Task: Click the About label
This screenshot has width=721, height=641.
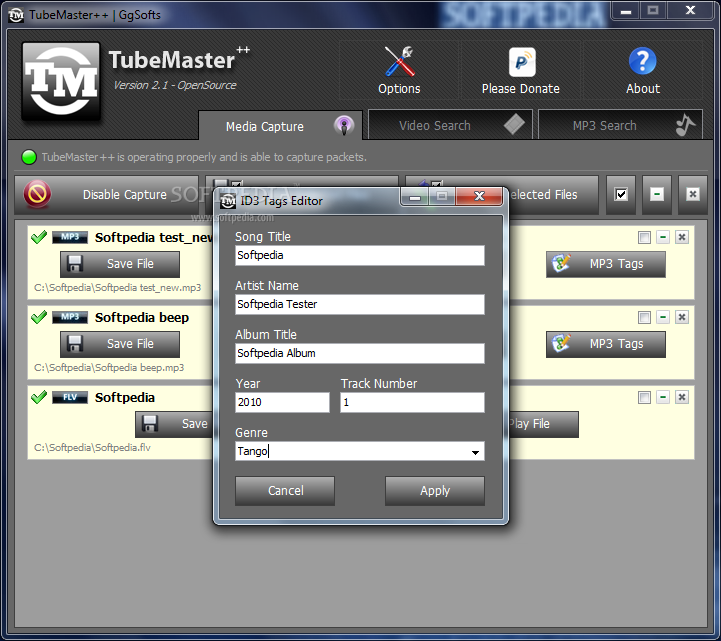Action: 643,88
